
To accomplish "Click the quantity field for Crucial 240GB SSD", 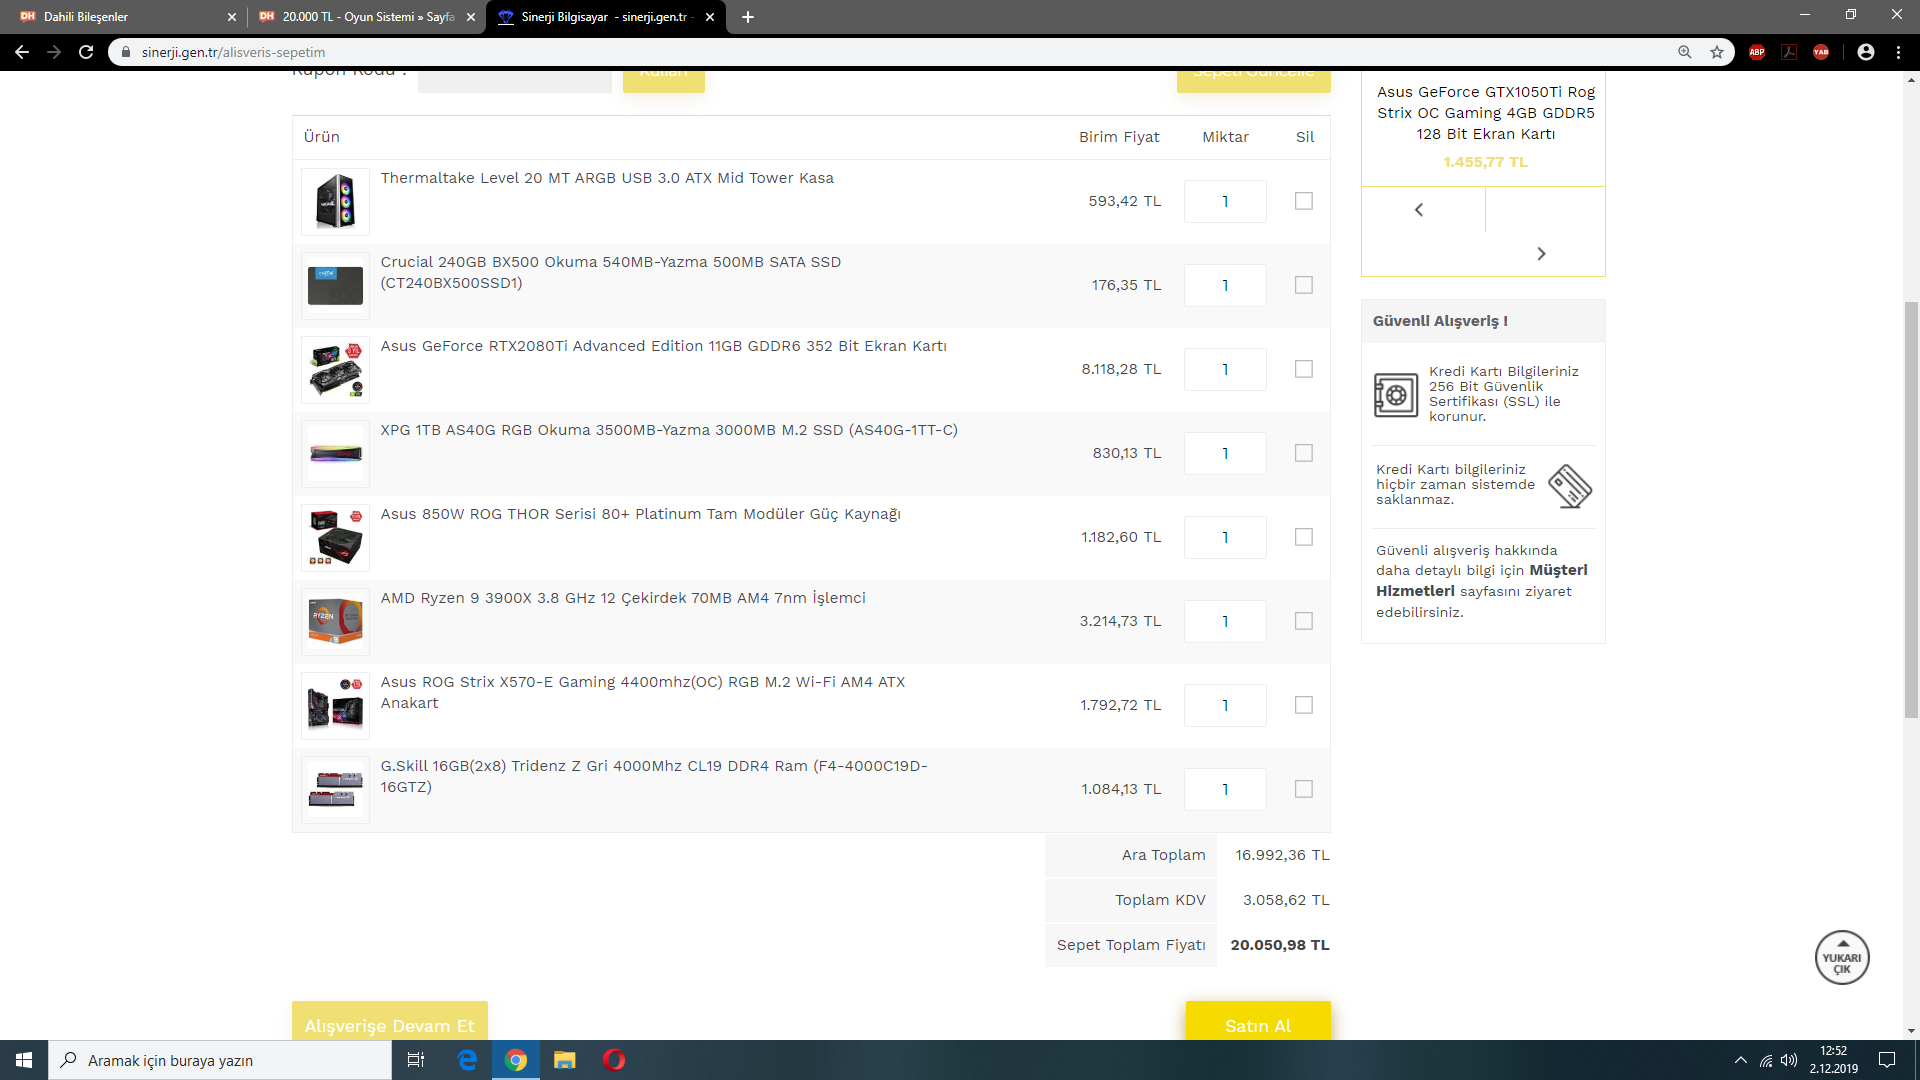I will [1225, 286].
